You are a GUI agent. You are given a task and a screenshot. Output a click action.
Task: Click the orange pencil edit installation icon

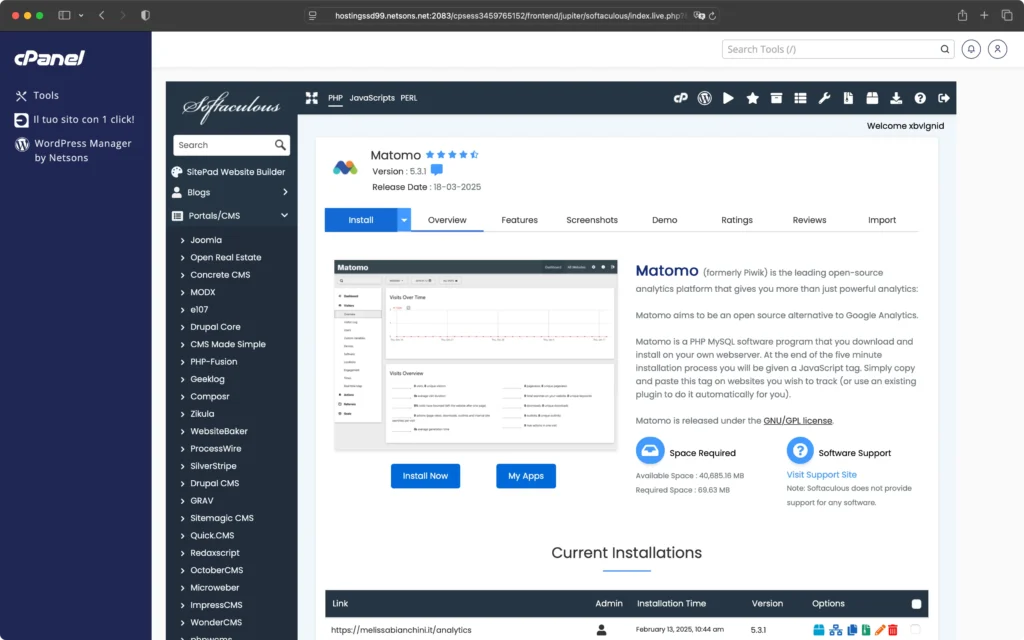pyautogui.click(x=880, y=630)
